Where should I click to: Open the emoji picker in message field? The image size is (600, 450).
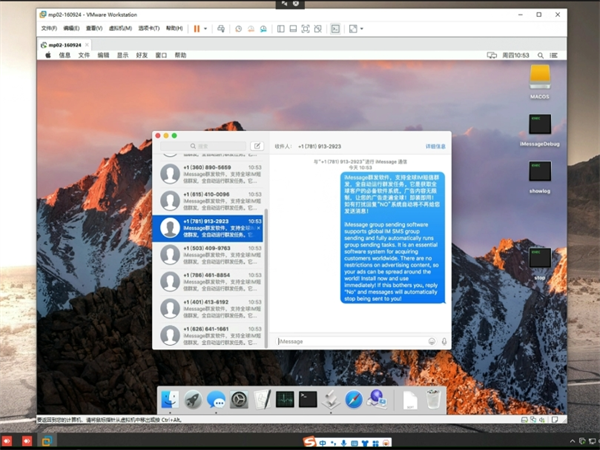pos(432,341)
